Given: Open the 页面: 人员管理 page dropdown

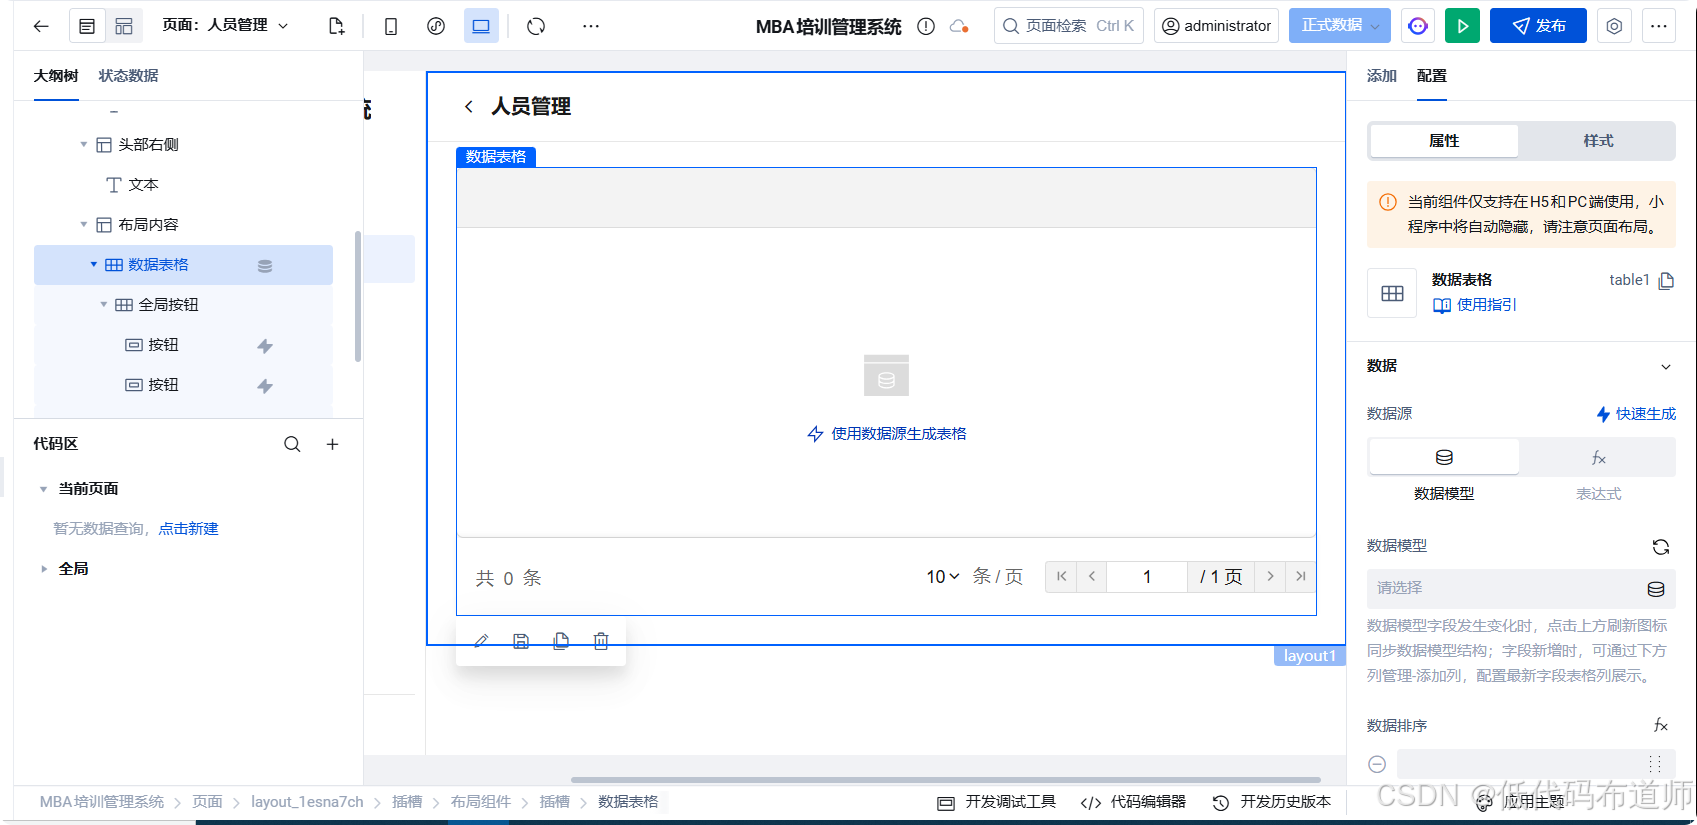Looking at the screenshot, I should click(x=226, y=25).
